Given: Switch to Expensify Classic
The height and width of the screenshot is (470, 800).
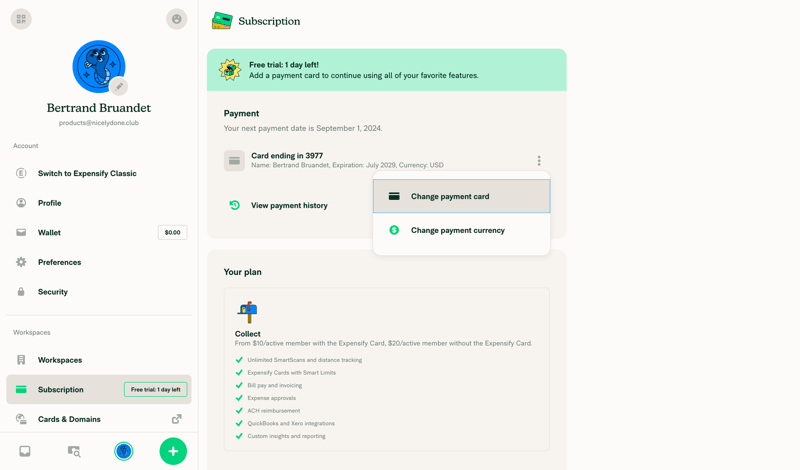Looking at the screenshot, I should (x=99, y=174).
